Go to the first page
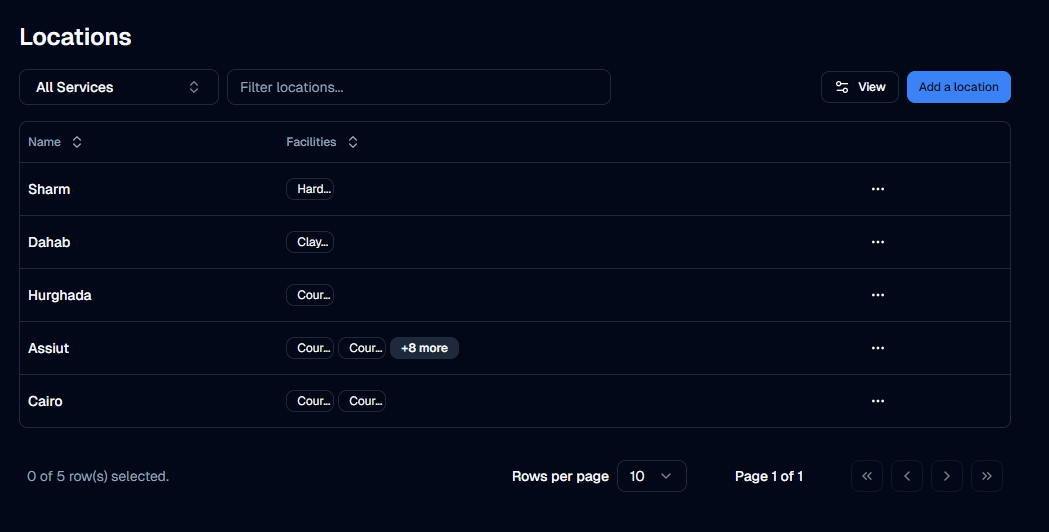 click(867, 476)
